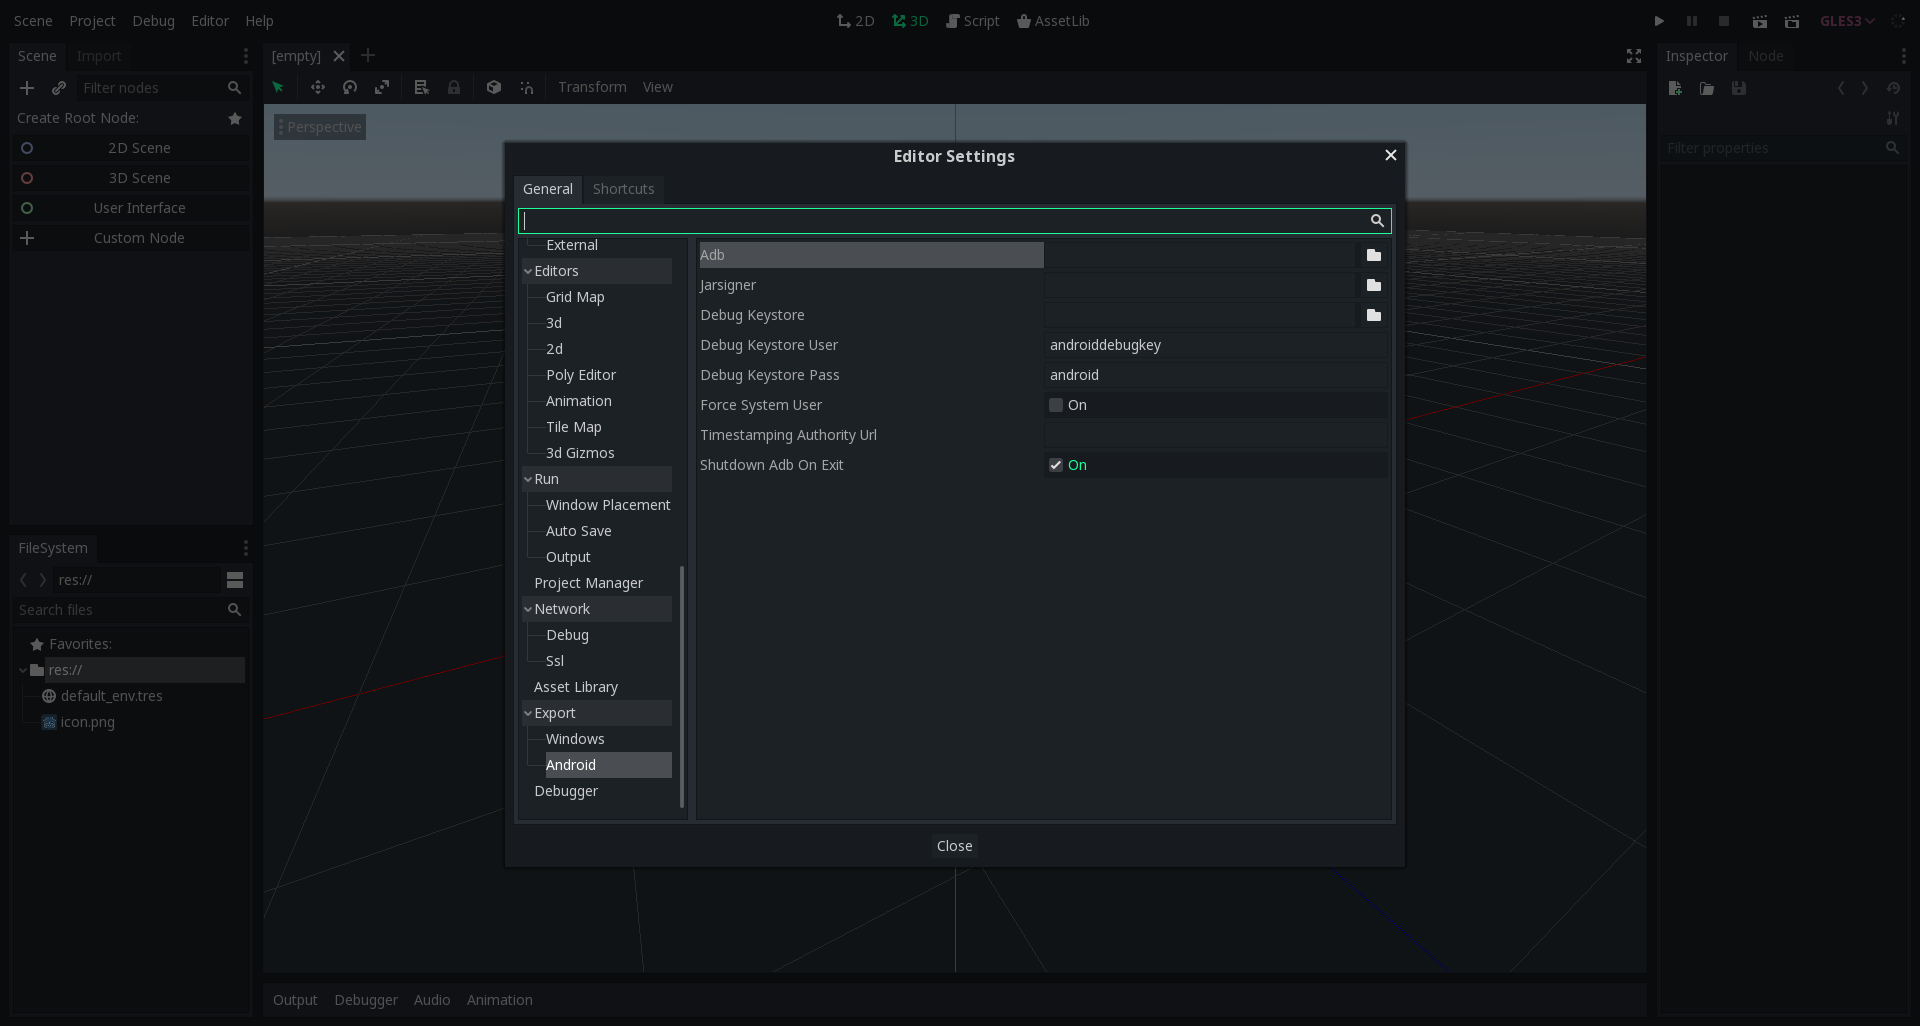Click the folder icon for Adb path
The image size is (1920, 1026).
1373,255
